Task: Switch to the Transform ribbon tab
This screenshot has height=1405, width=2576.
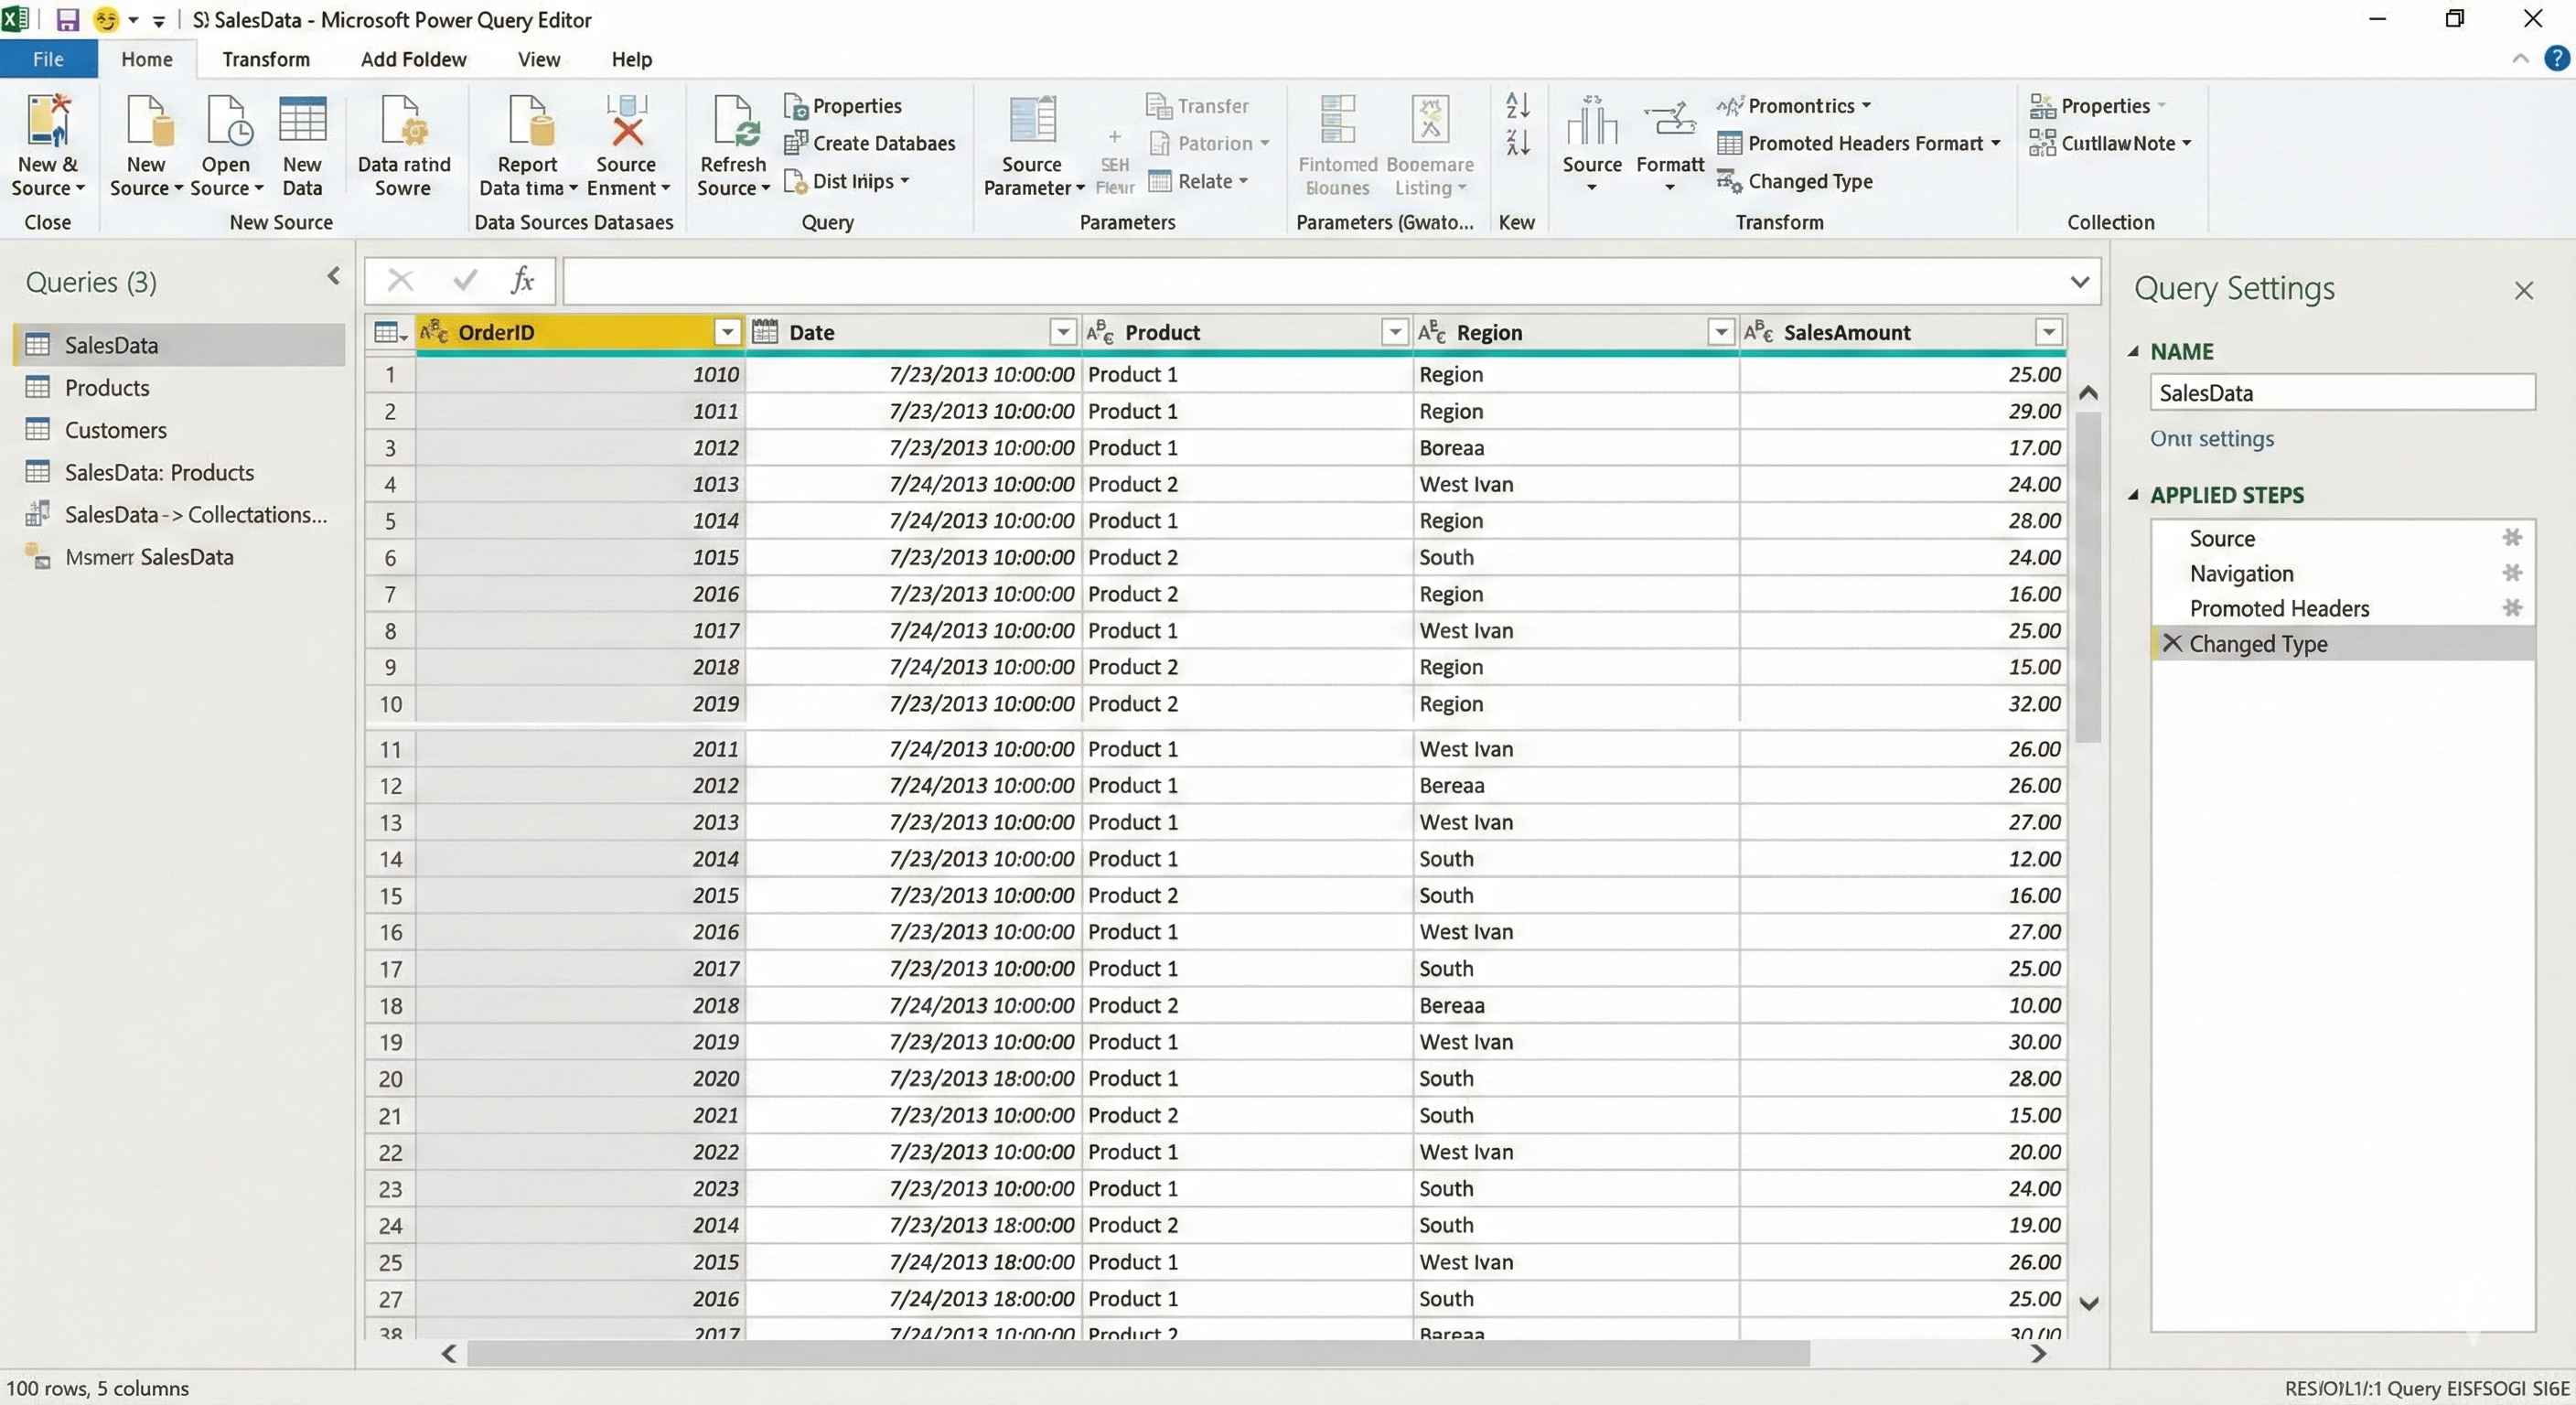Action: 265,58
